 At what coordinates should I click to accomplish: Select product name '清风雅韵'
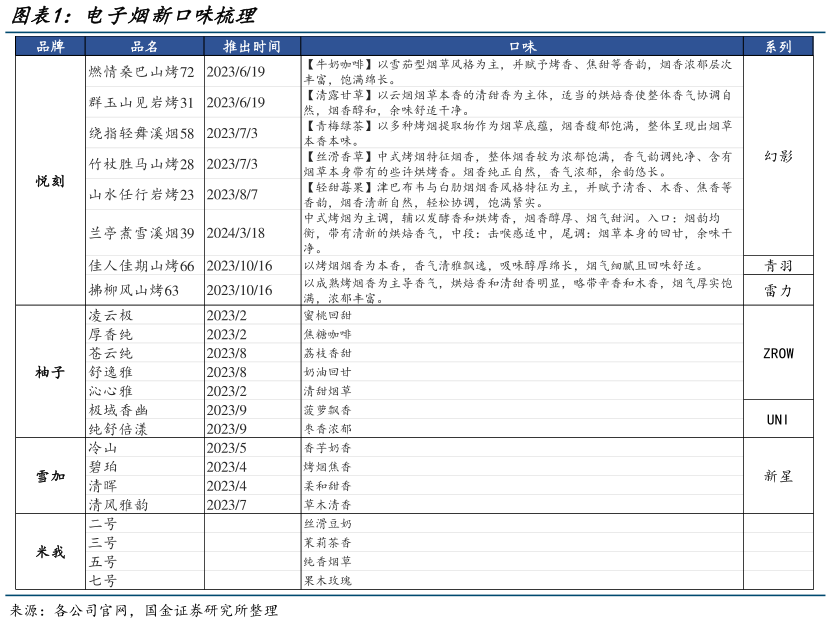(118, 505)
